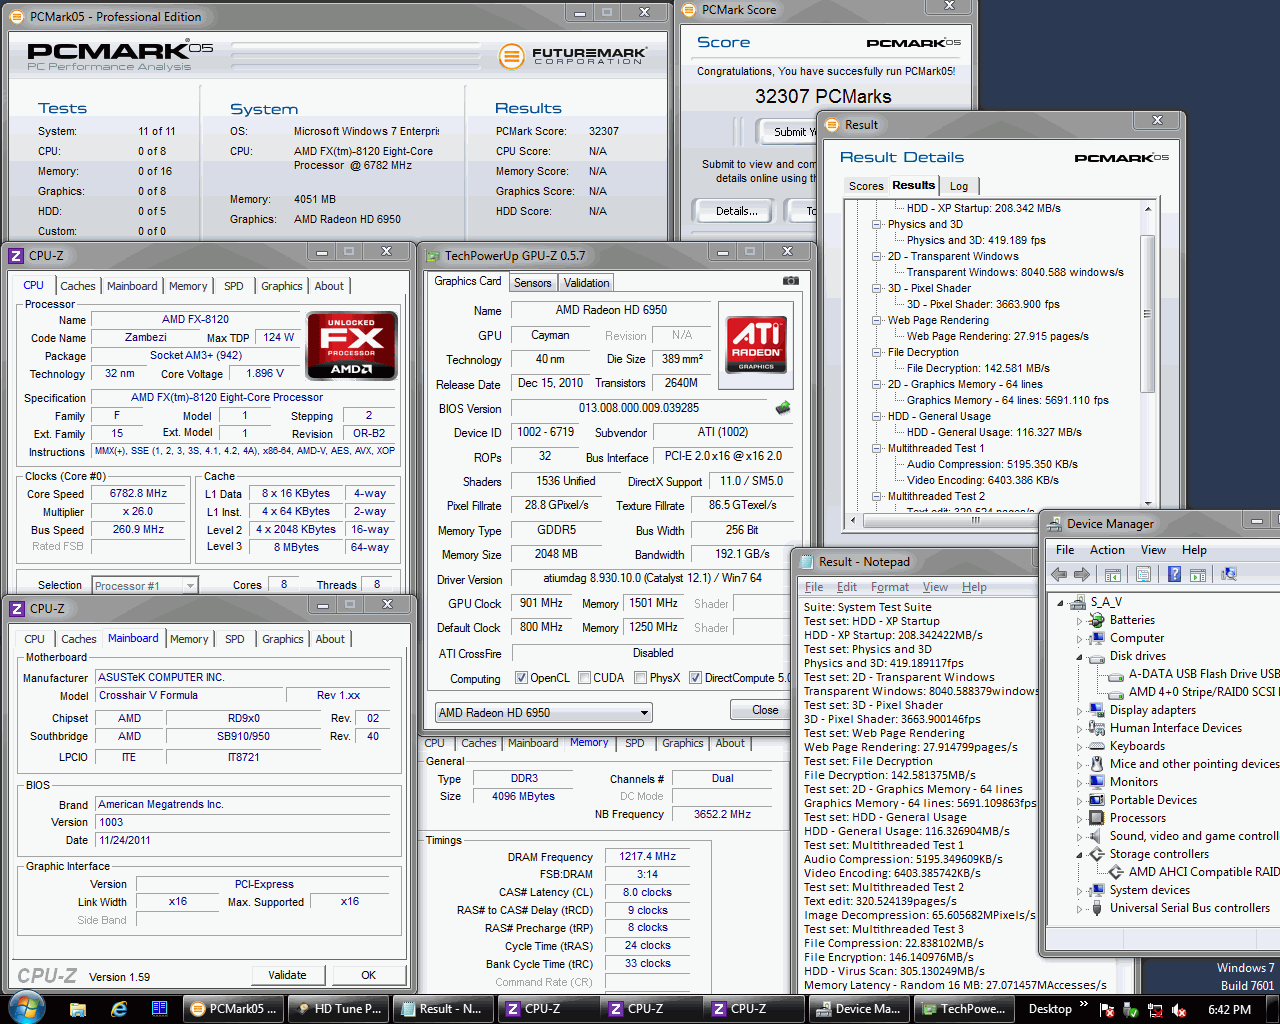
Task: Click the Details... button in PCMark Score
Action: tap(736, 211)
